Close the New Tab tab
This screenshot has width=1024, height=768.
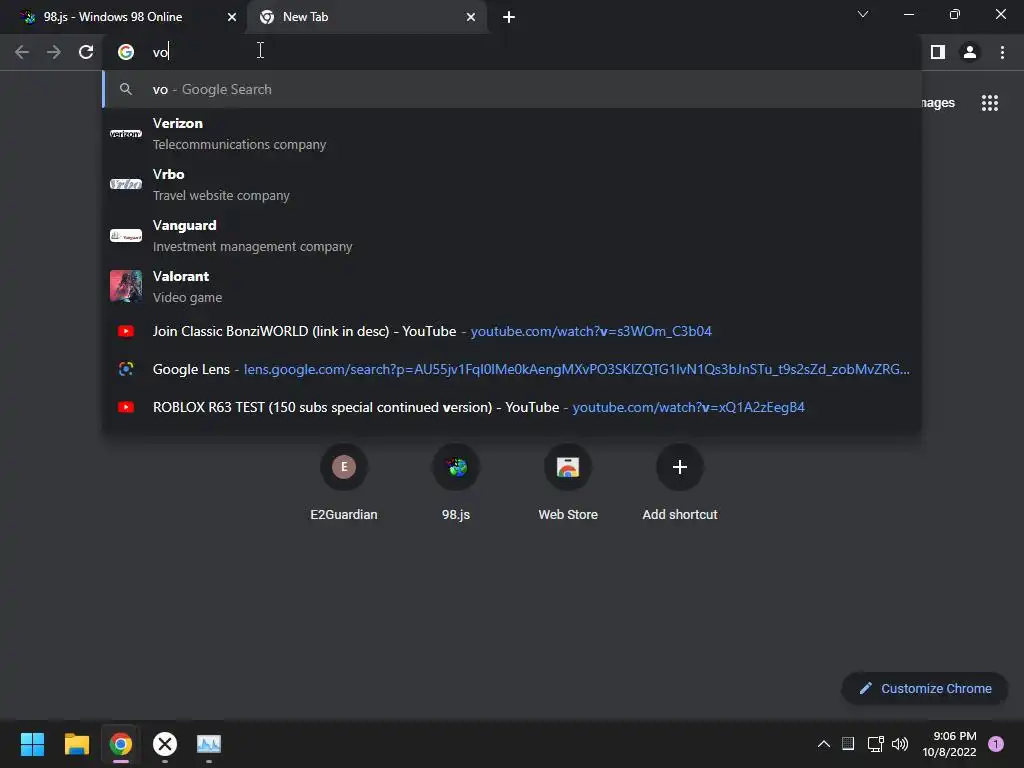(x=471, y=17)
